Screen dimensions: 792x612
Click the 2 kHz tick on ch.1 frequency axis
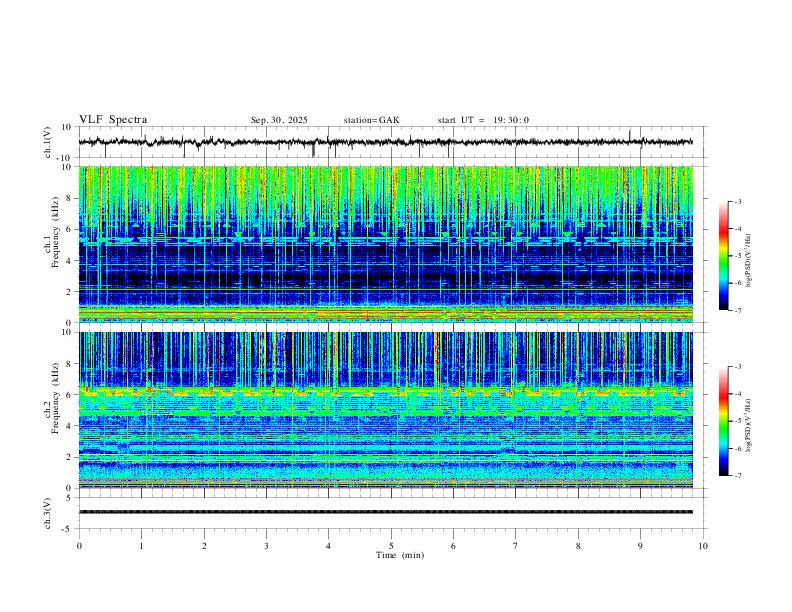coord(69,291)
